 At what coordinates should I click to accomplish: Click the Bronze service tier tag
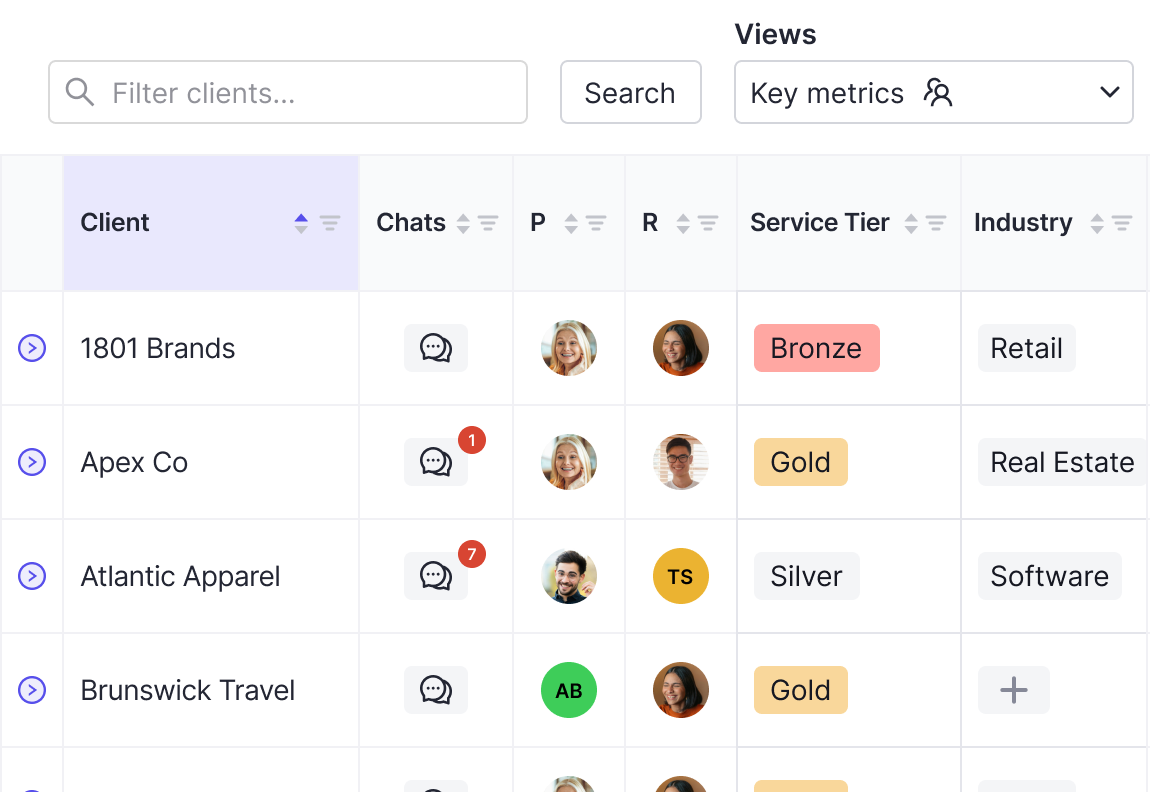(816, 348)
